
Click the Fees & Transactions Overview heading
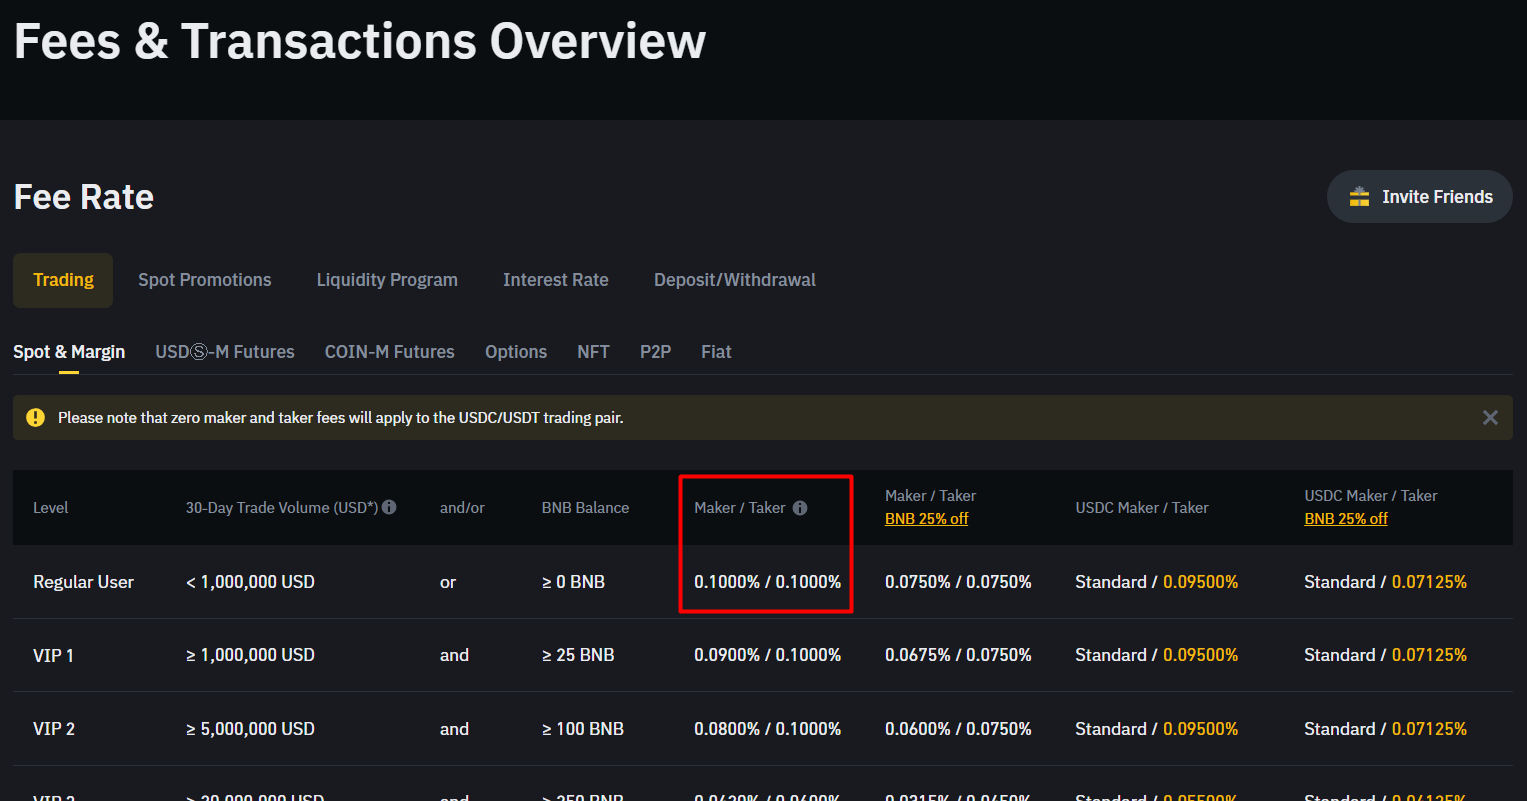click(x=360, y=41)
